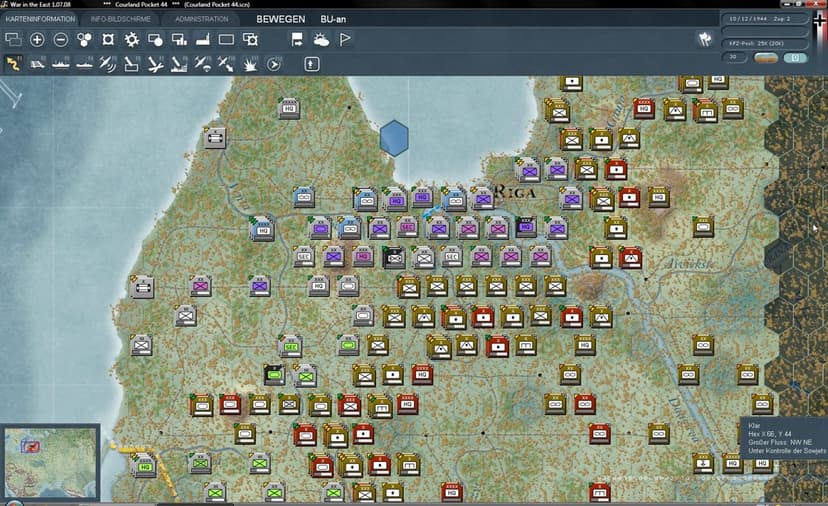Zoom in with the plus icon
Viewport: 828px width, 506px height.
(x=37, y=40)
